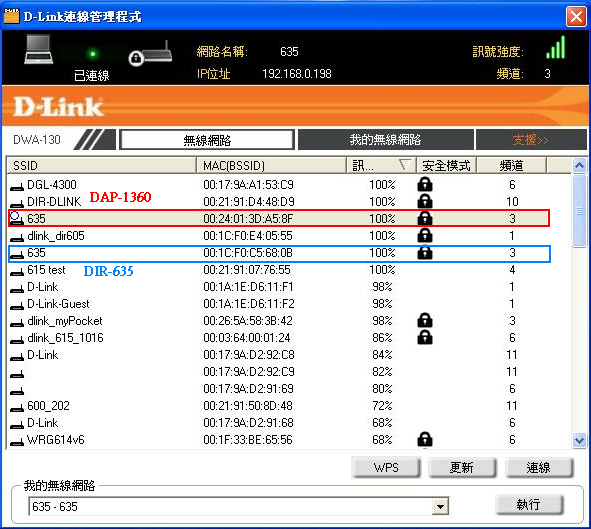Screen dimensions: 591x529
Task: Click router icon next to D-Link-Guest
Action: (x=17, y=305)
